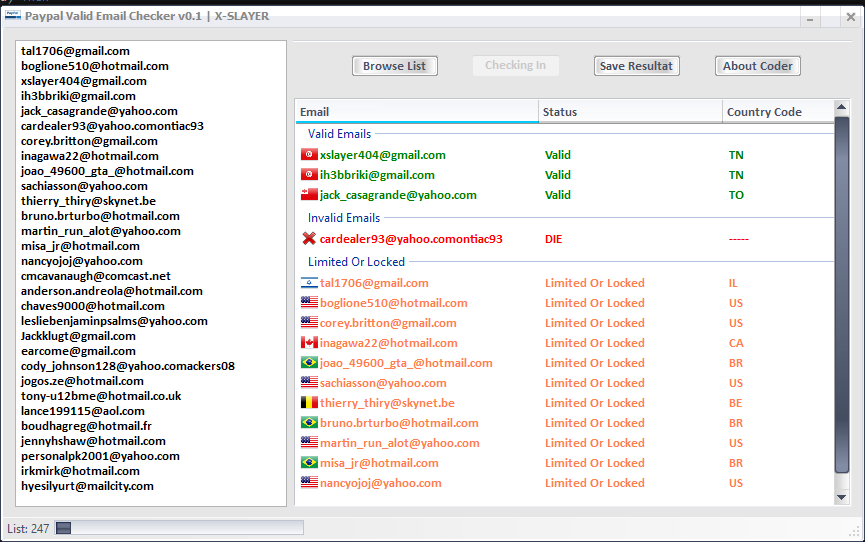The image size is (865, 542).
Task: Click the DIE status cell
Action: tap(553, 239)
